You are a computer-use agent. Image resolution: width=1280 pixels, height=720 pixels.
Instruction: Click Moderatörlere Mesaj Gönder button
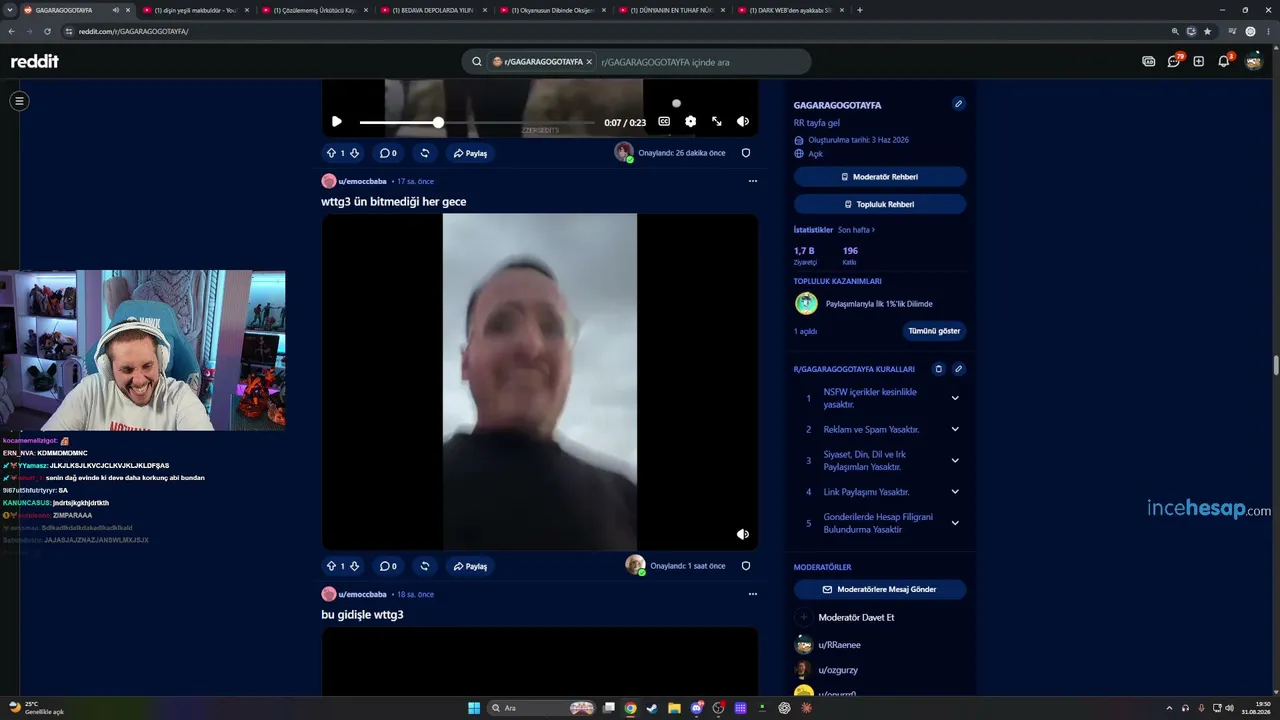(880, 590)
